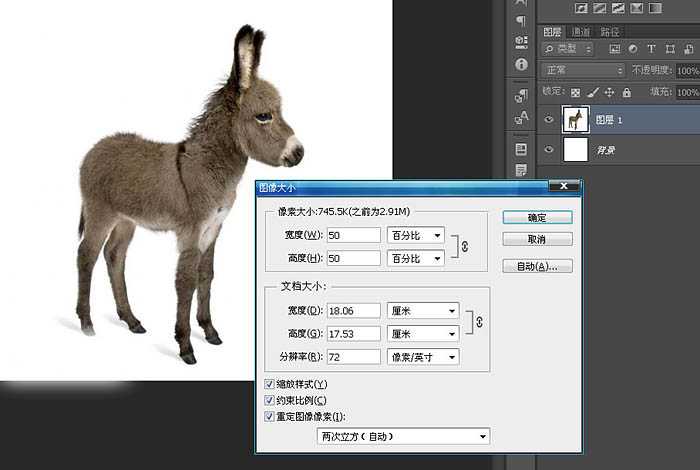Click the lock transparent pixels icon
700x470 pixels.
[x=576, y=92]
